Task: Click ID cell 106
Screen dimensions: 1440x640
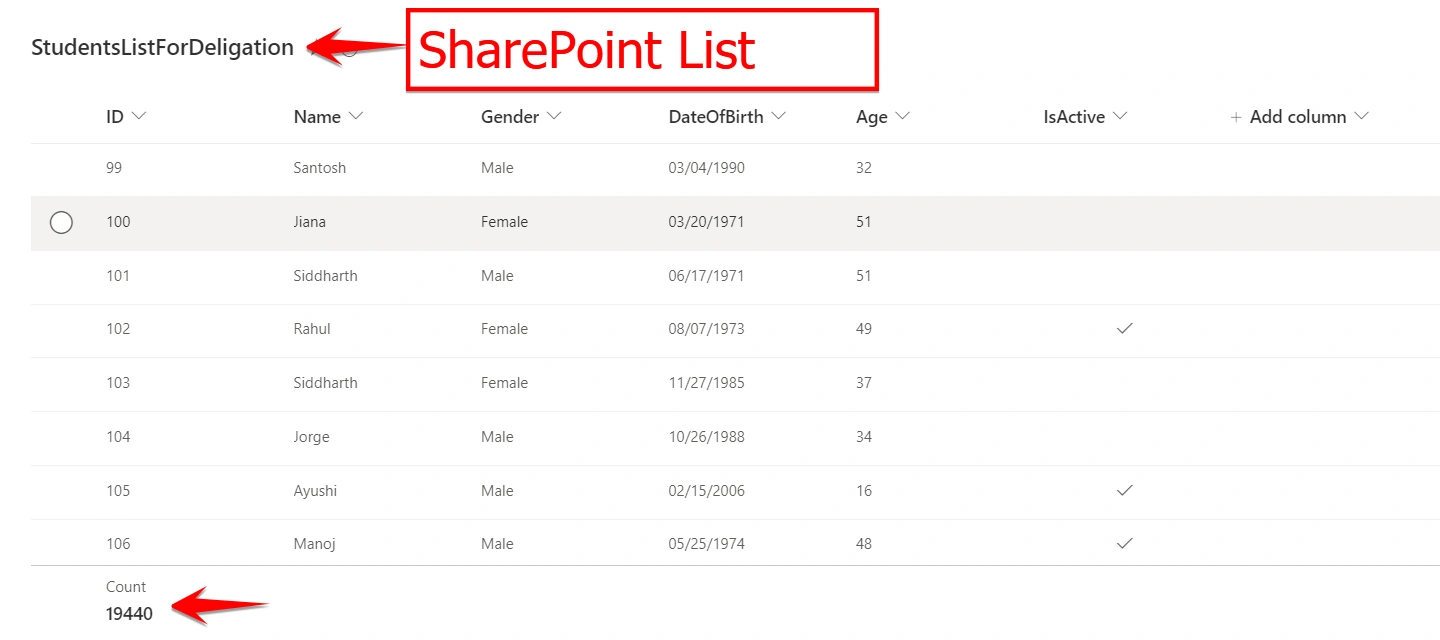Action: [x=118, y=544]
